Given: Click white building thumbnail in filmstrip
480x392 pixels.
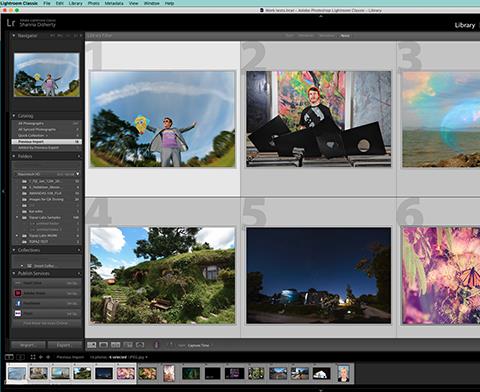Looking at the screenshot, I should 321,373.
